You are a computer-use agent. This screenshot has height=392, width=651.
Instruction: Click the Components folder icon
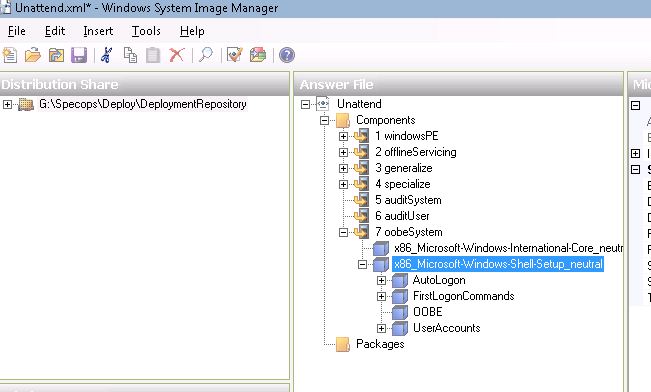[x=343, y=120]
